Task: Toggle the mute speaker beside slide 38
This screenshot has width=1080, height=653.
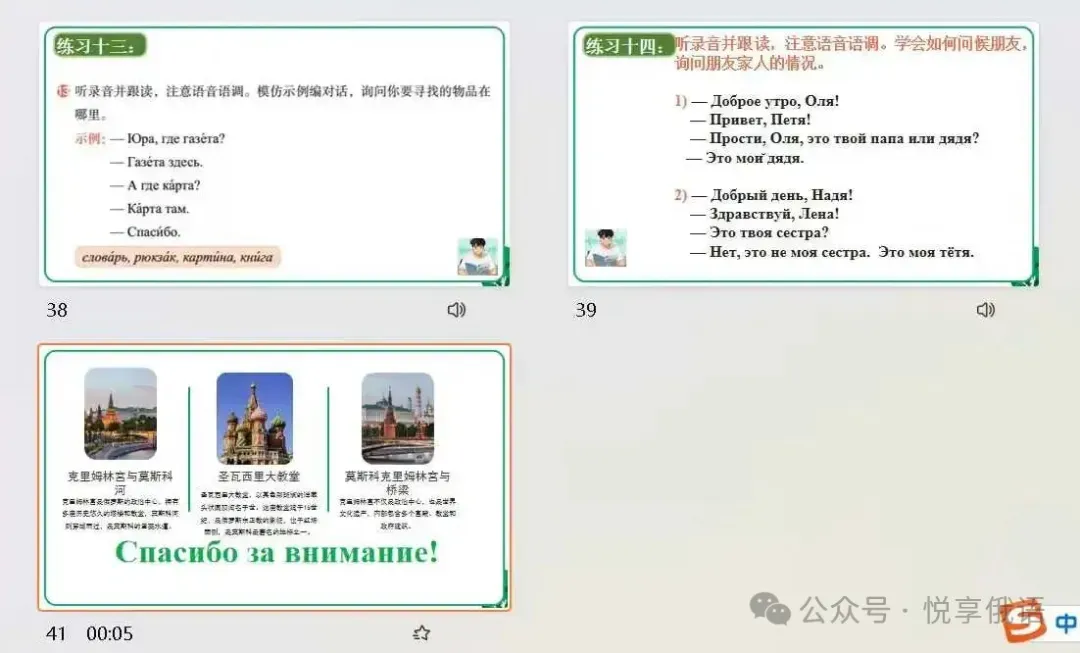Action: 456,310
